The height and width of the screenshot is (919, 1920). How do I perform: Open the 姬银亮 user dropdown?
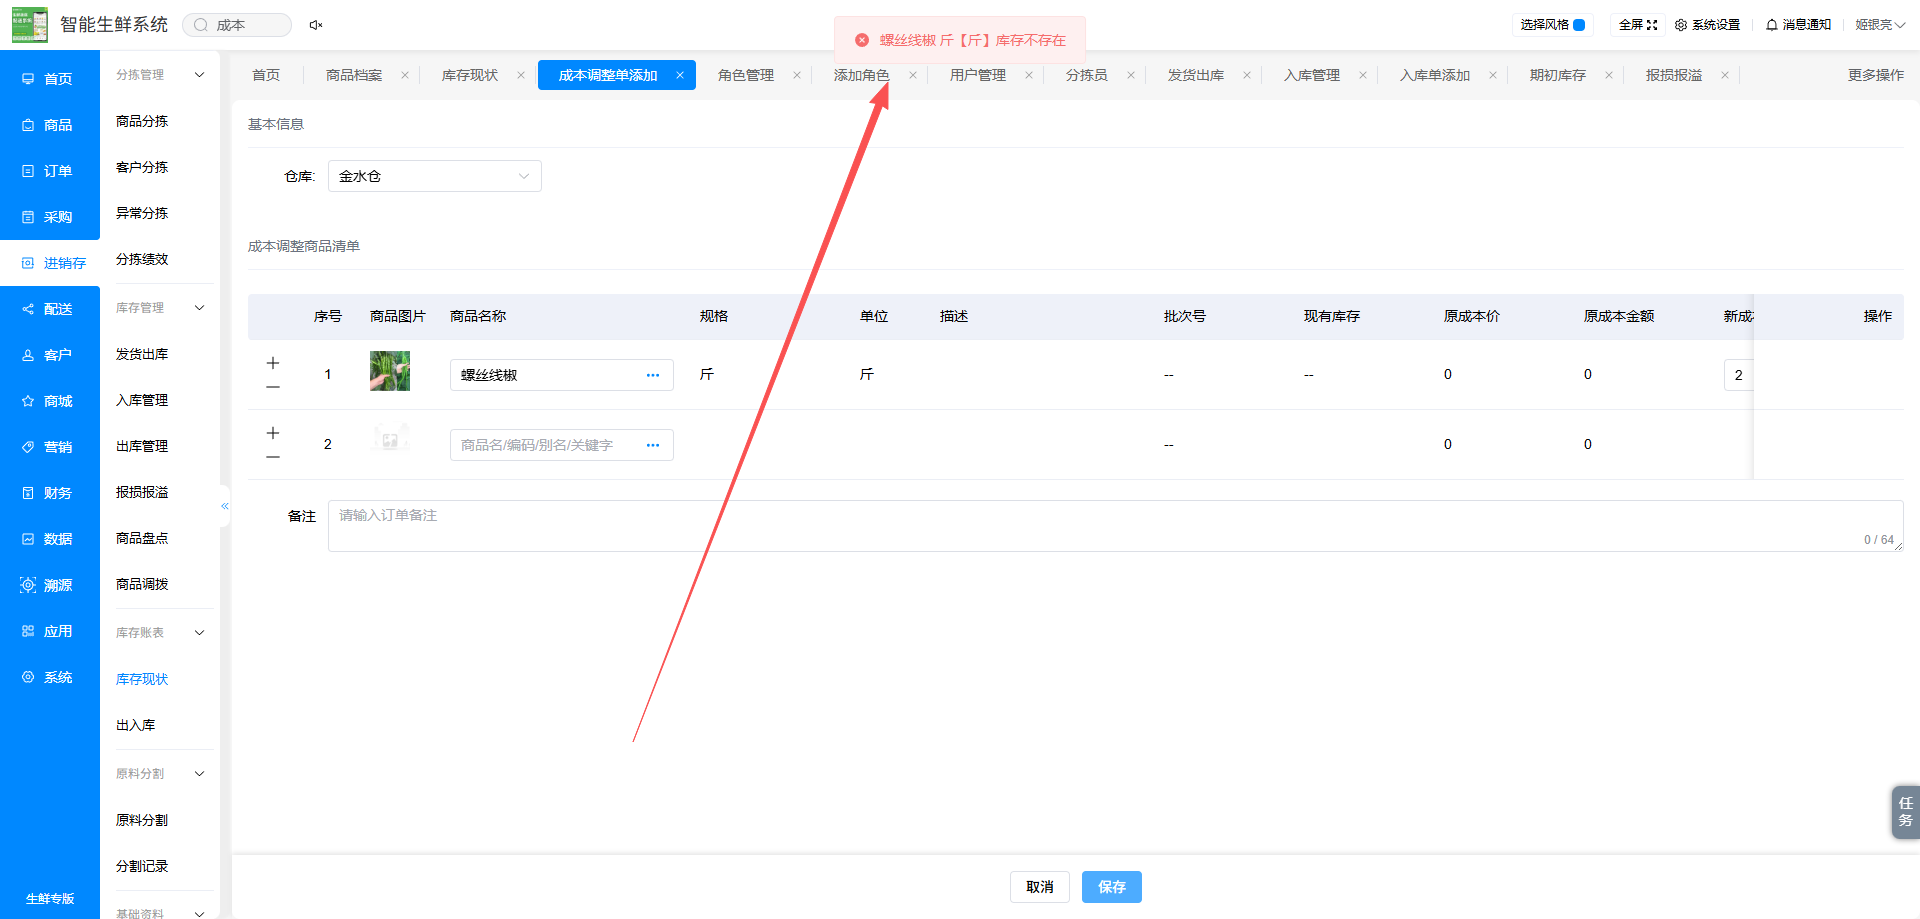(x=1880, y=25)
